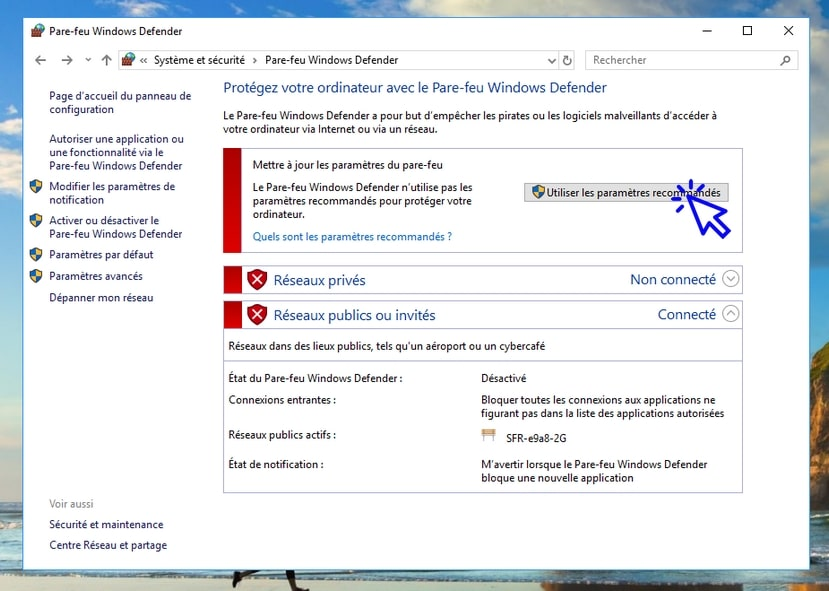Open 'Paramètres avancés' link
The width and height of the screenshot is (829, 591).
(x=96, y=276)
